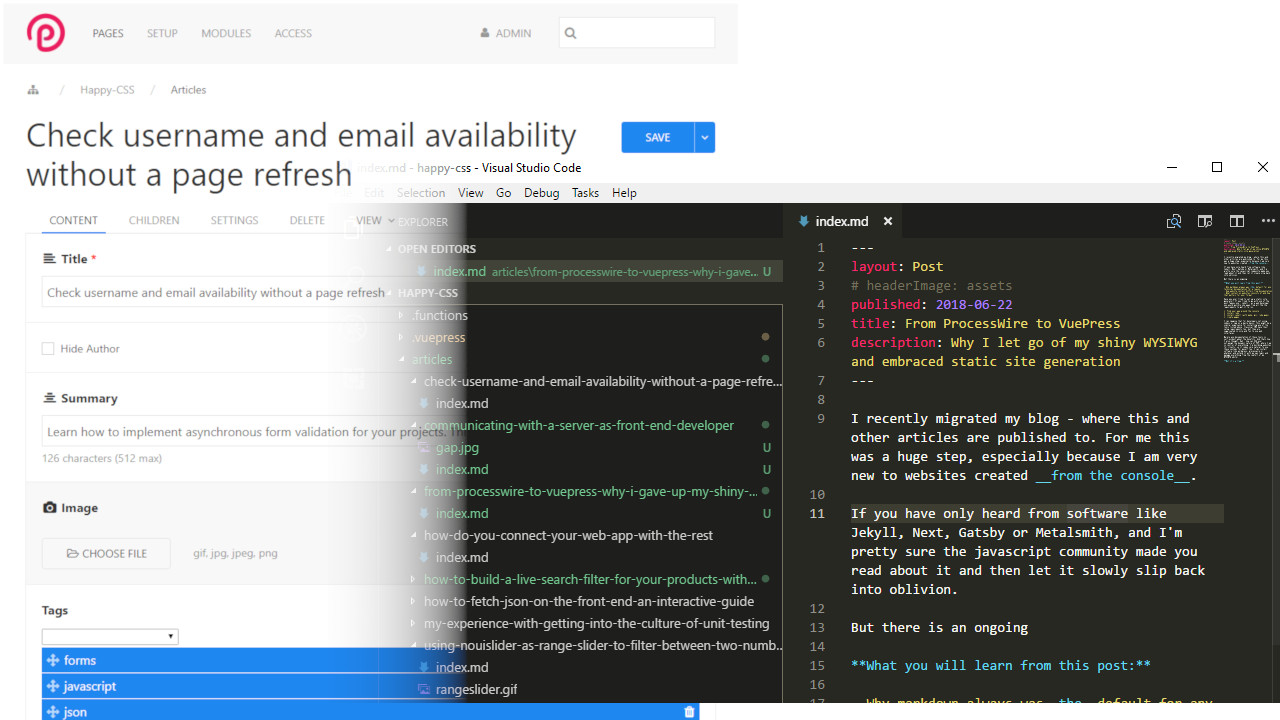The image size is (1280, 720).
Task: Click the move handle on json tag
Action: pyautogui.click(x=52, y=712)
